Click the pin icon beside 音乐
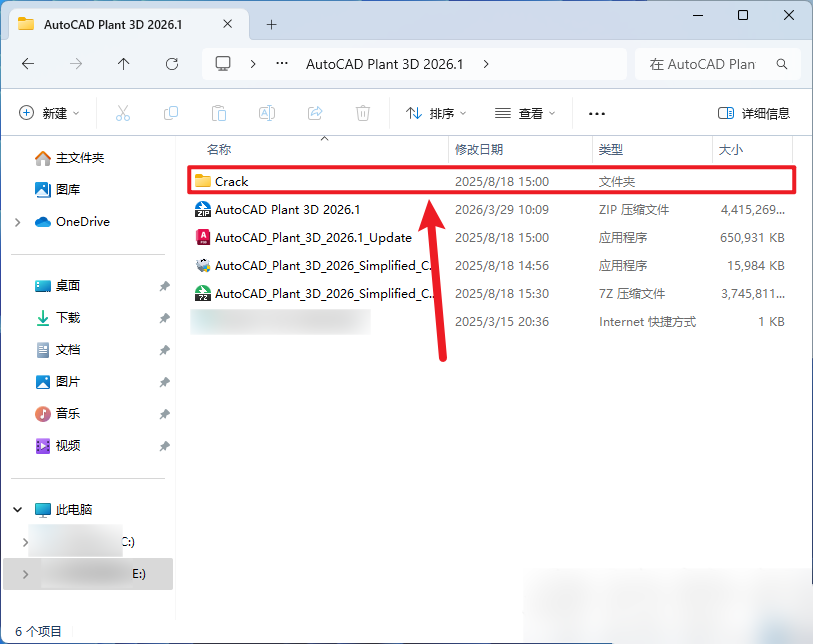 [164, 414]
